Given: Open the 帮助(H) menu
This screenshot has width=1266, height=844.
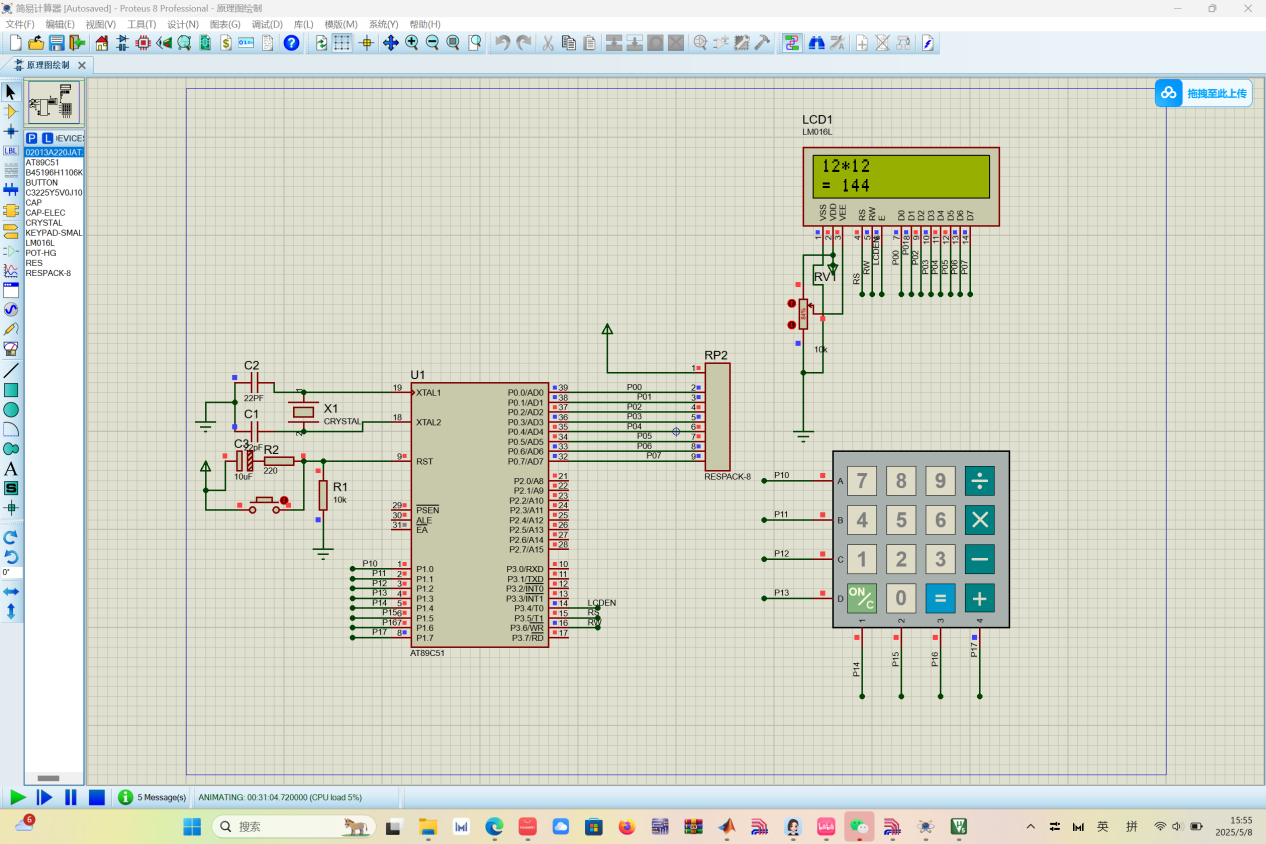Looking at the screenshot, I should pos(425,24).
